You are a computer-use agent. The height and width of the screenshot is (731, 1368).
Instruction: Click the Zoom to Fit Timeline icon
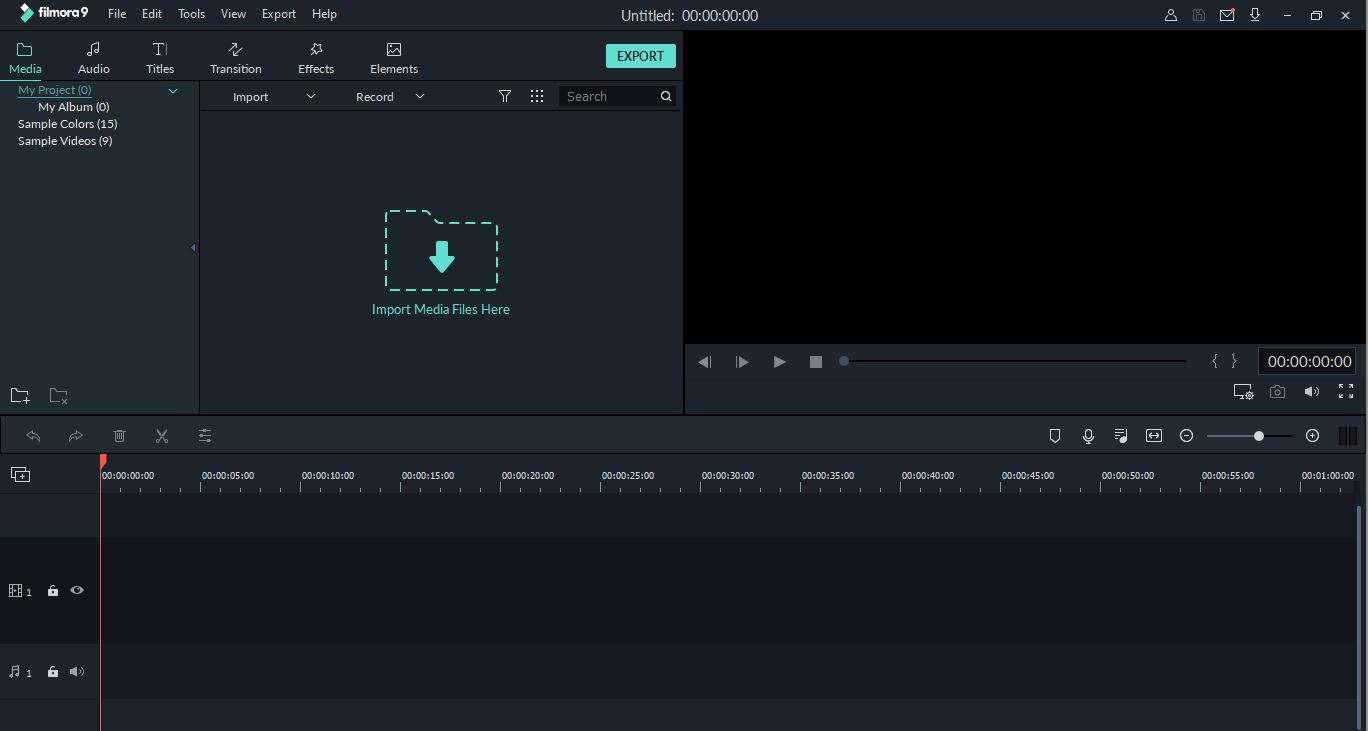[x=1154, y=435]
